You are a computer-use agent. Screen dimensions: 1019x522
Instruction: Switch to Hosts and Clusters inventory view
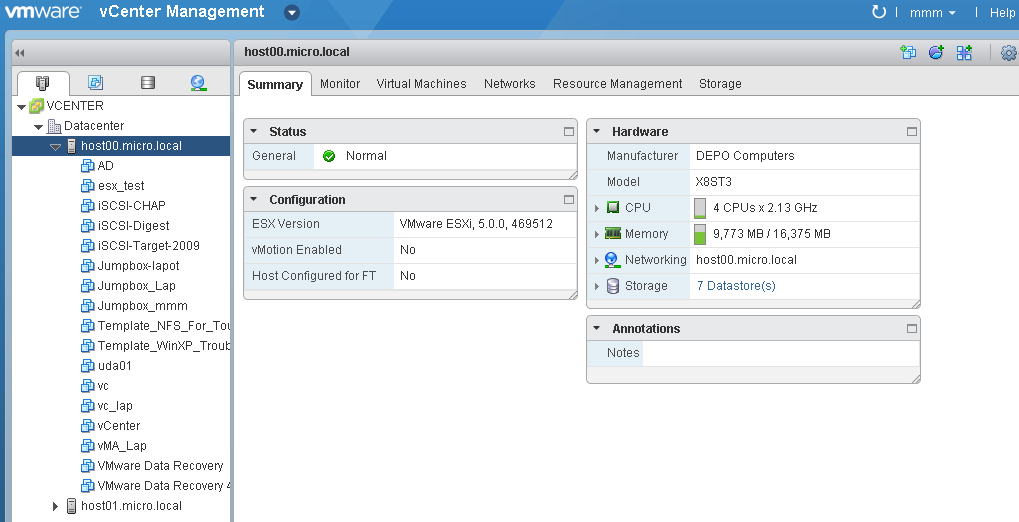43,83
